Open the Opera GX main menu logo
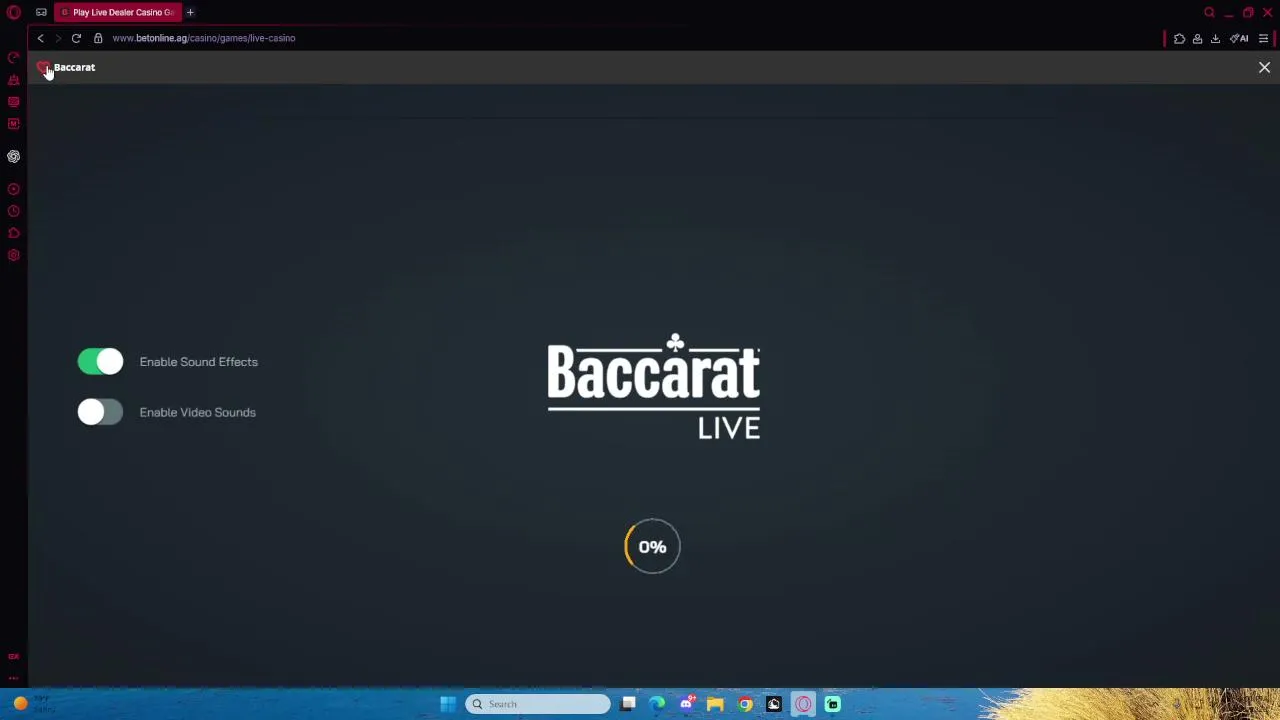The image size is (1280, 720). pos(14,12)
